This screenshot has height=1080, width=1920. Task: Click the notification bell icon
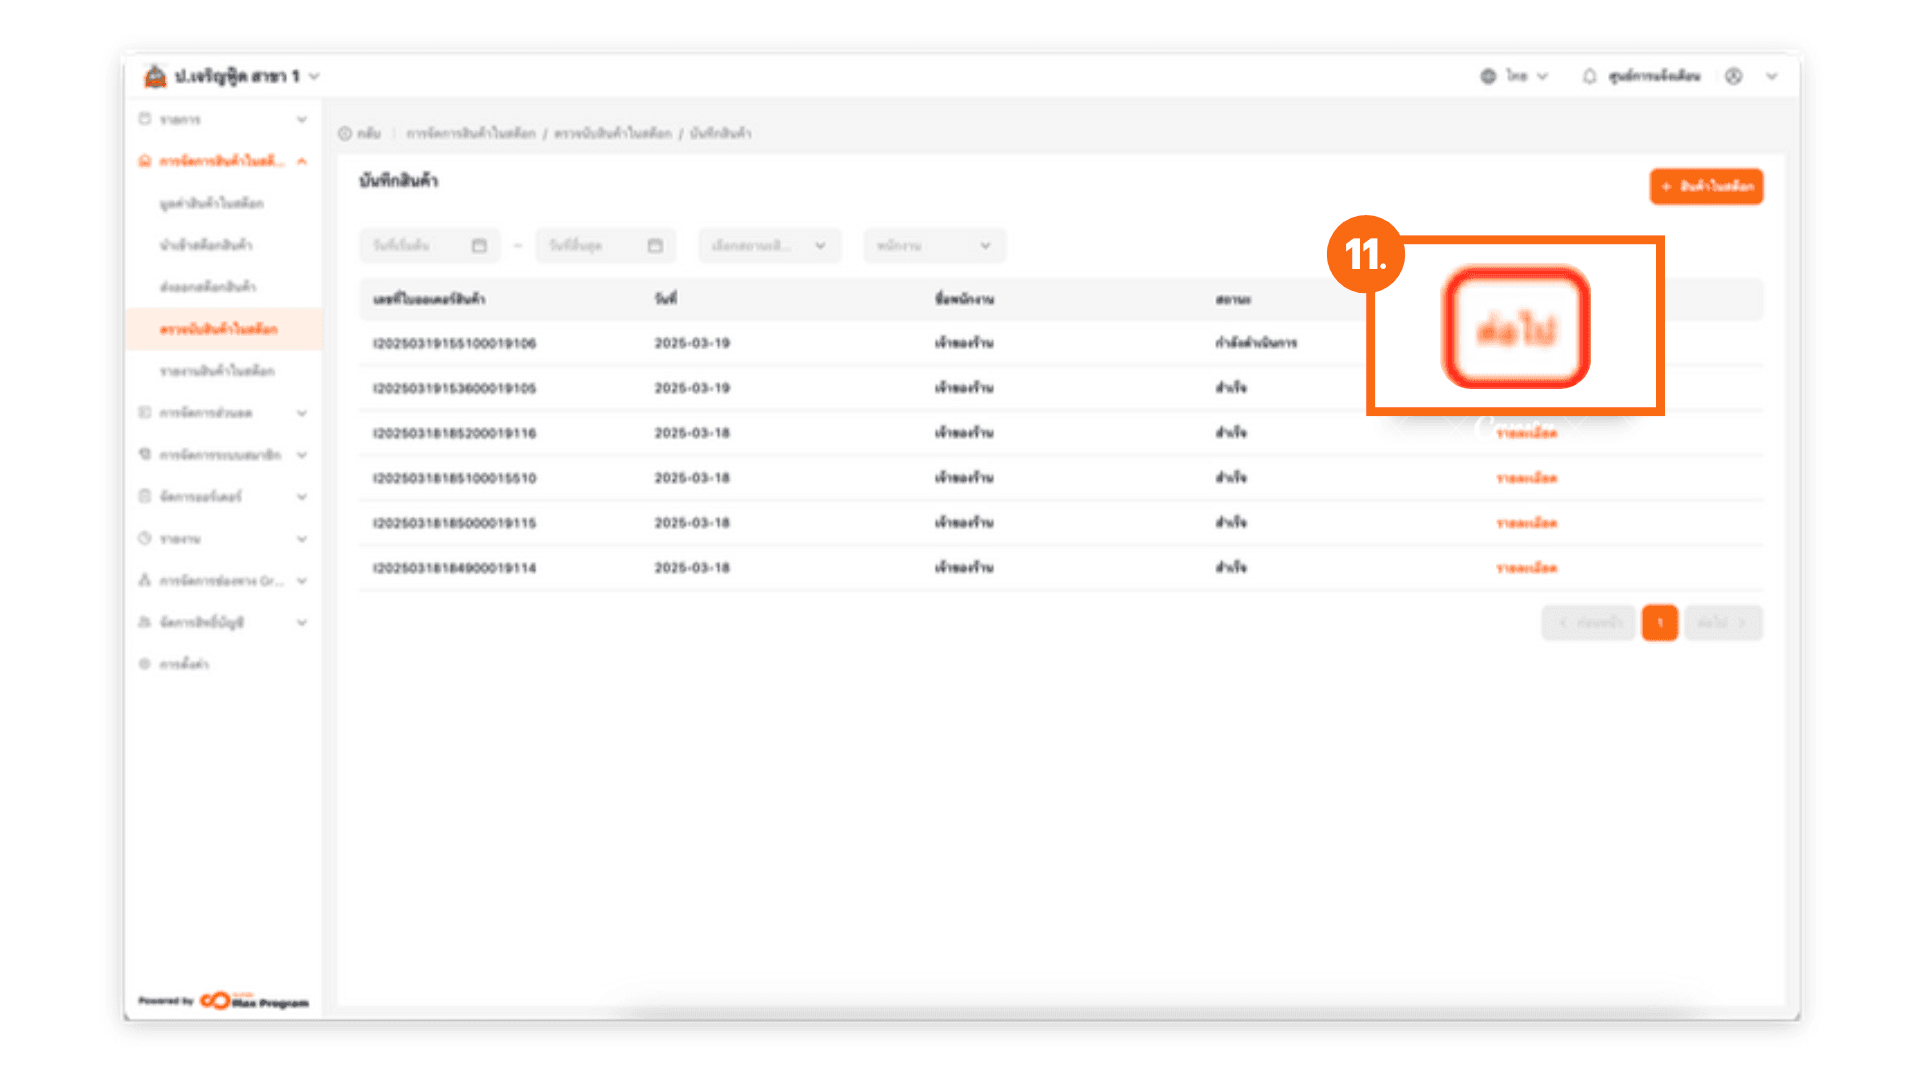pos(1589,76)
